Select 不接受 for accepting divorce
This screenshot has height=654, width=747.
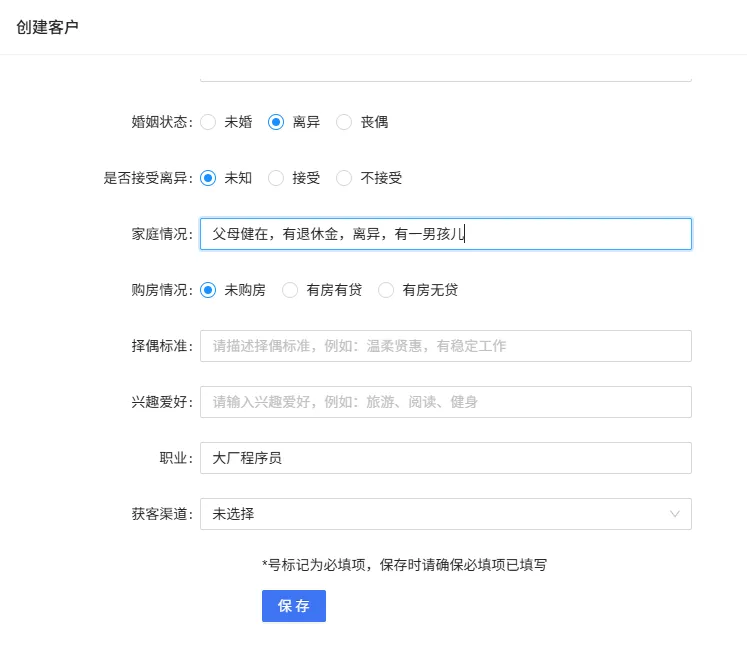pyautogui.click(x=344, y=178)
